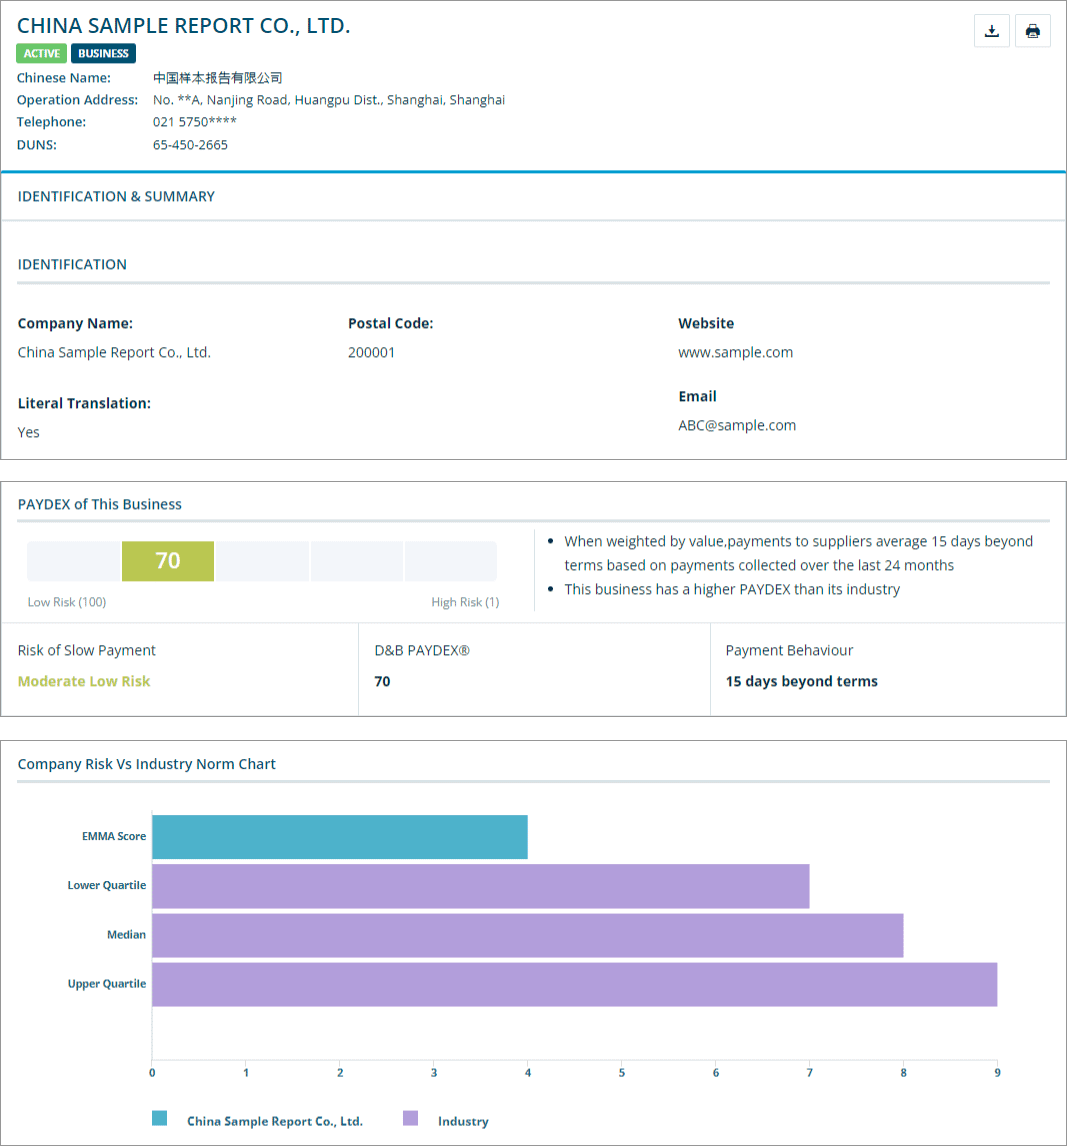Screen dimensions: 1067x1146
Task: Select the IDENTIFICATION & SUMMARY section header
Action: coord(116,197)
